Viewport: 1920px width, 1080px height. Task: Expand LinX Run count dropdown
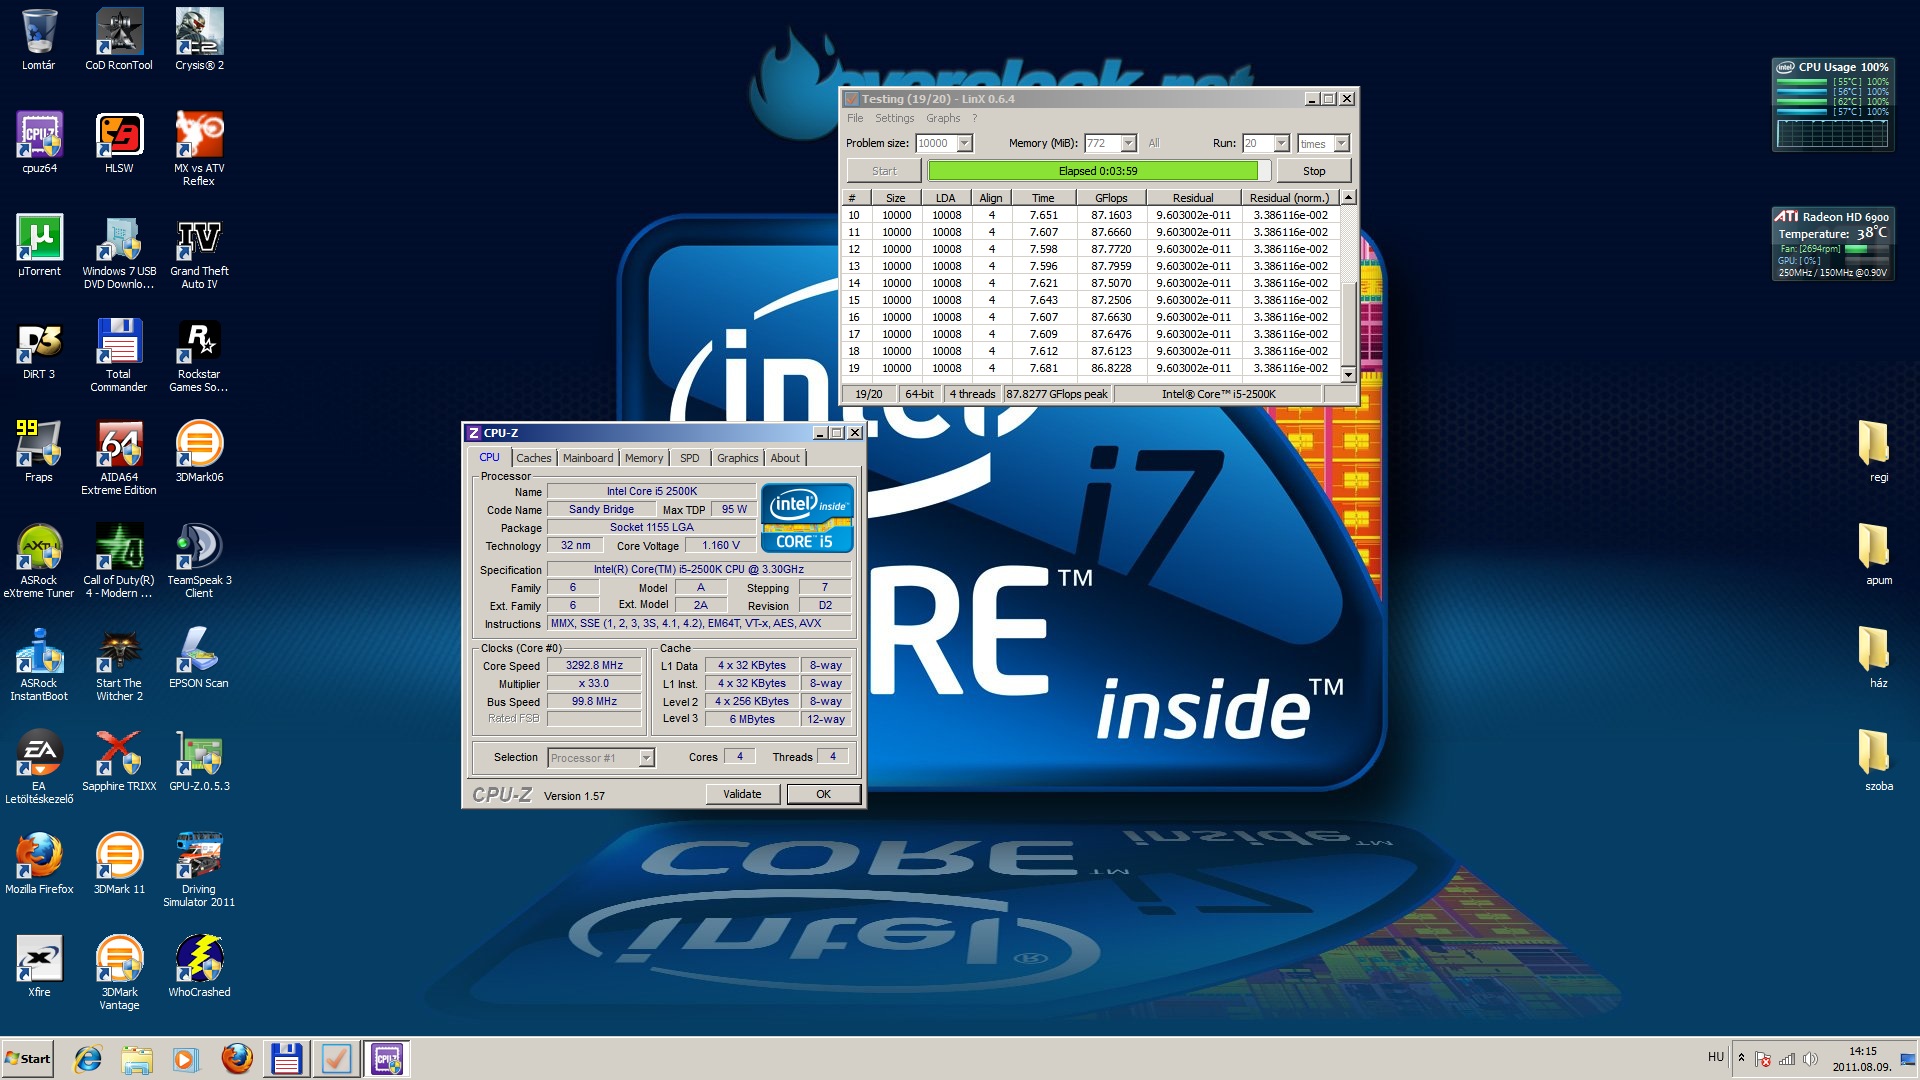(x=1282, y=144)
